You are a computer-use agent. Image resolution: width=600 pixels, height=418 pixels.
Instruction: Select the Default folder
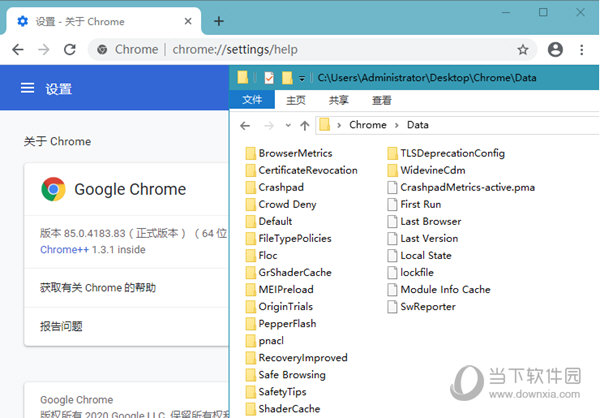point(269,221)
